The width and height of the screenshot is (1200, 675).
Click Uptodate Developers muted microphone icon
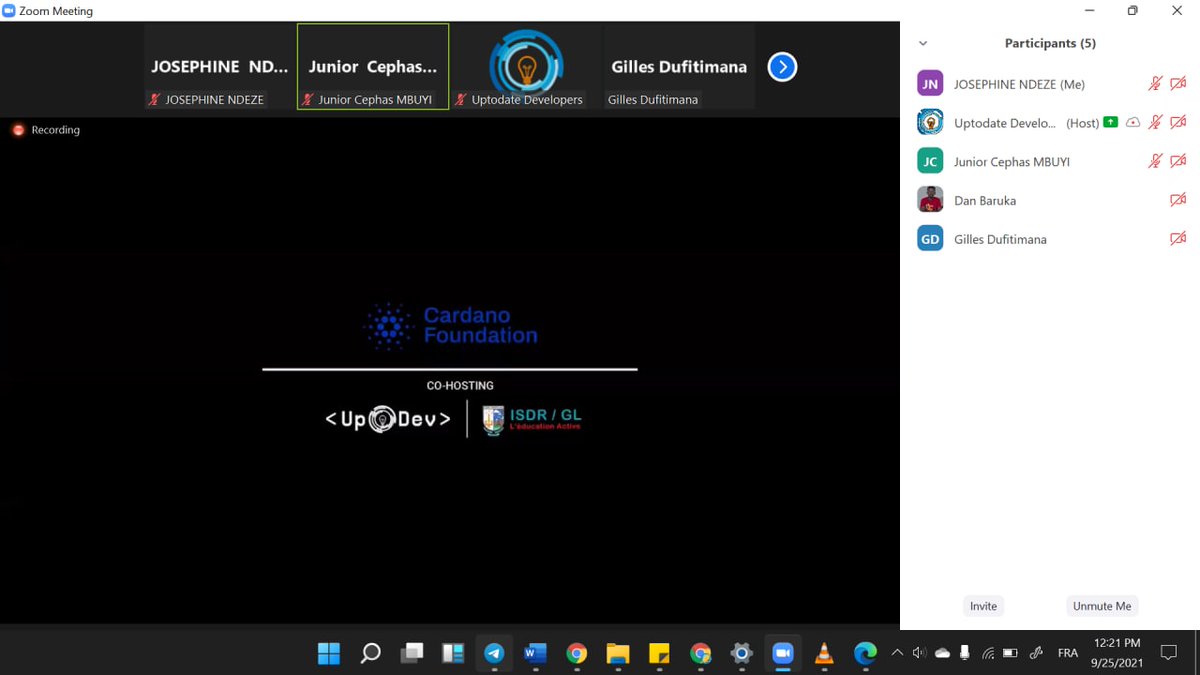click(1155, 122)
